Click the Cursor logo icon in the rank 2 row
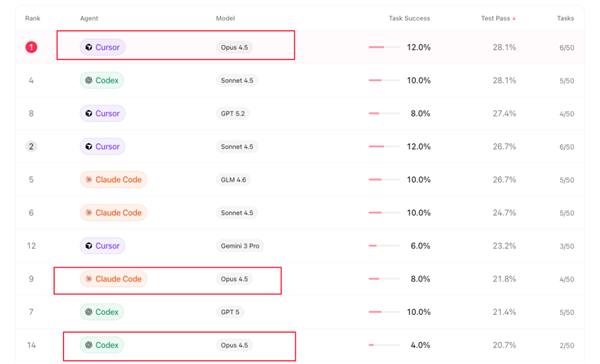The height and width of the screenshot is (364, 600). (89, 147)
